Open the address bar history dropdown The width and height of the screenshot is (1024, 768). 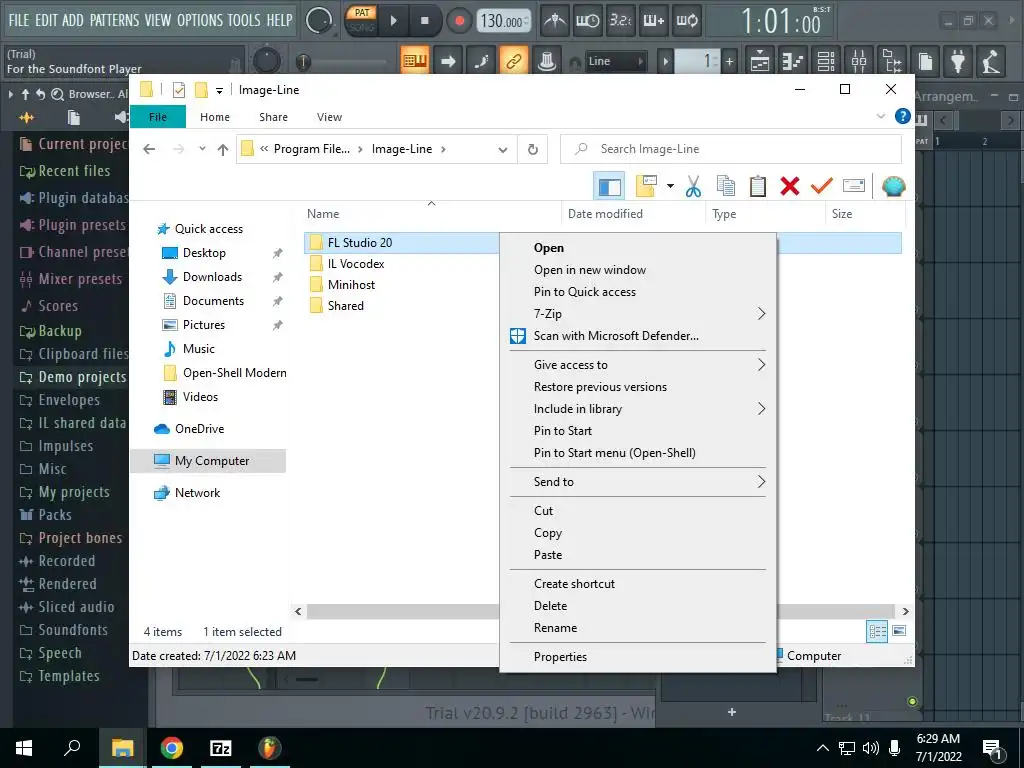coord(503,150)
